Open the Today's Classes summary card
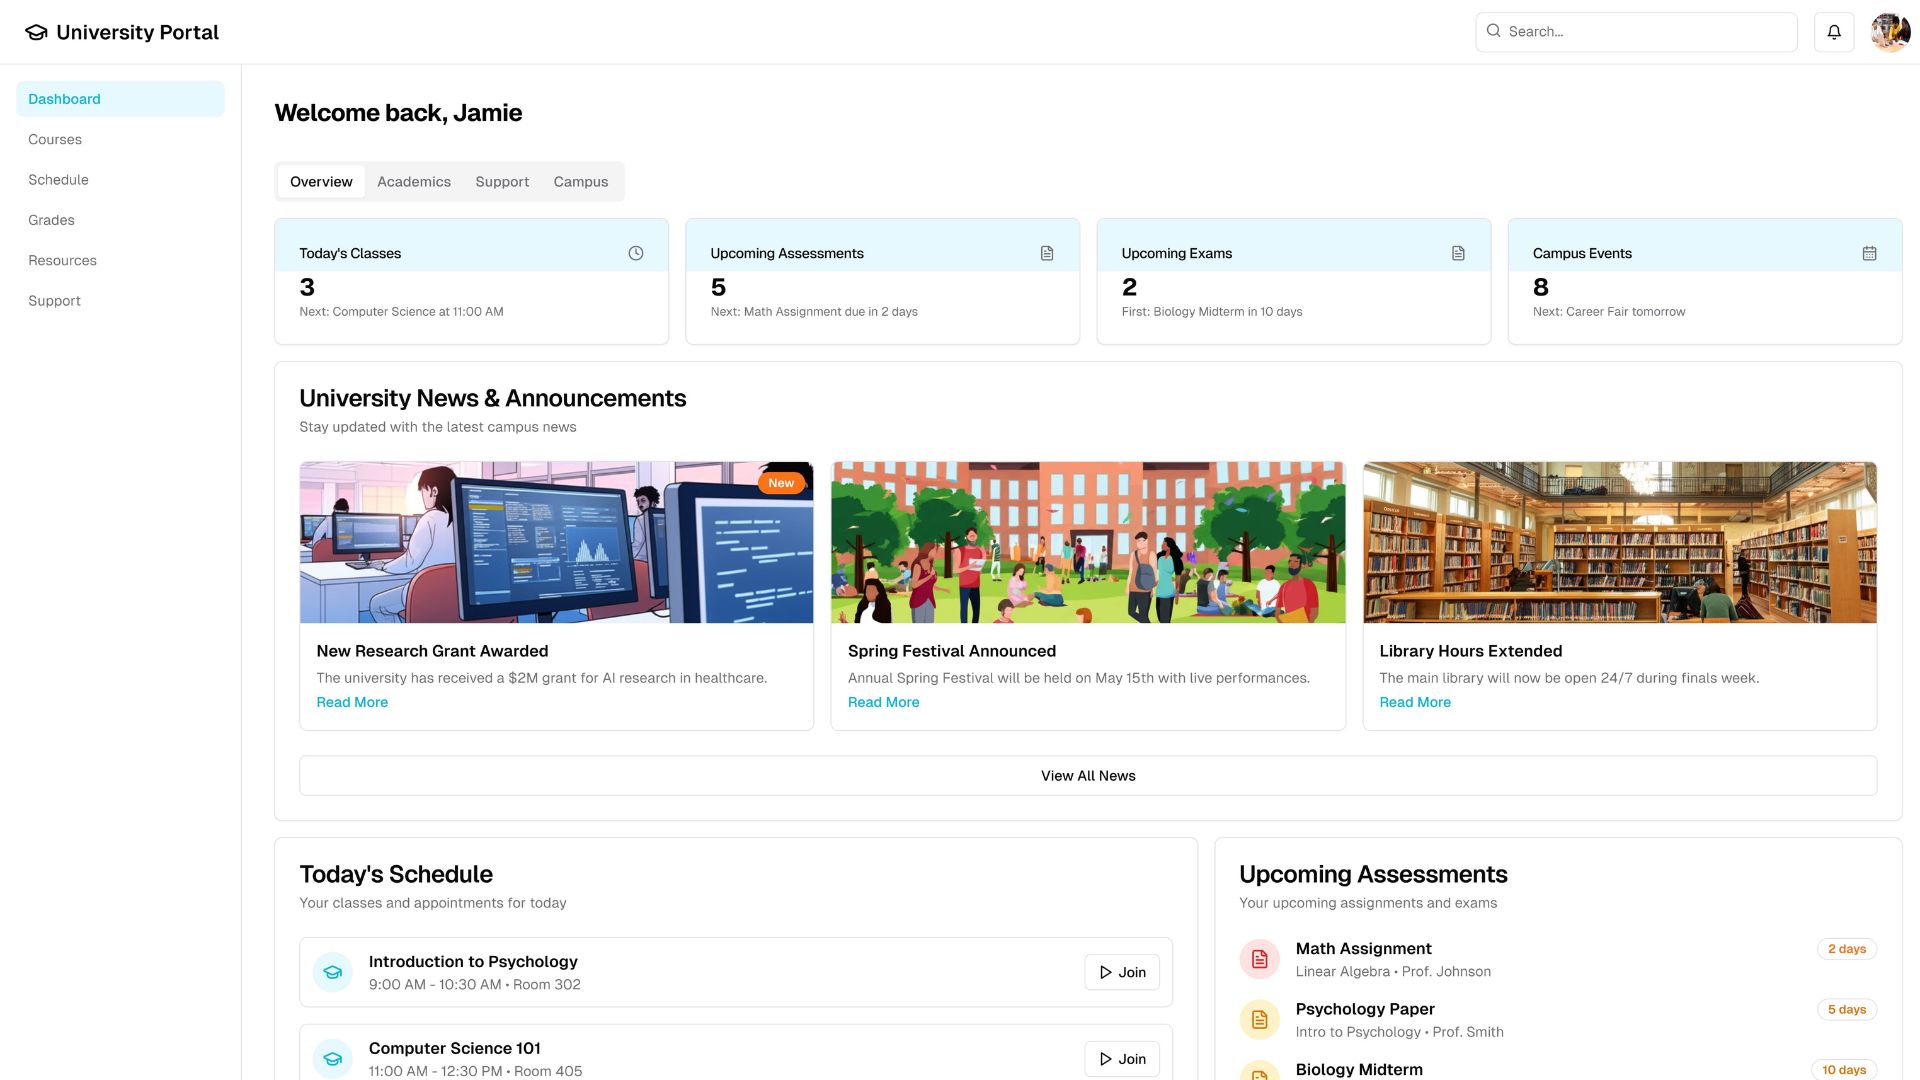The image size is (1920, 1080). pos(472,282)
